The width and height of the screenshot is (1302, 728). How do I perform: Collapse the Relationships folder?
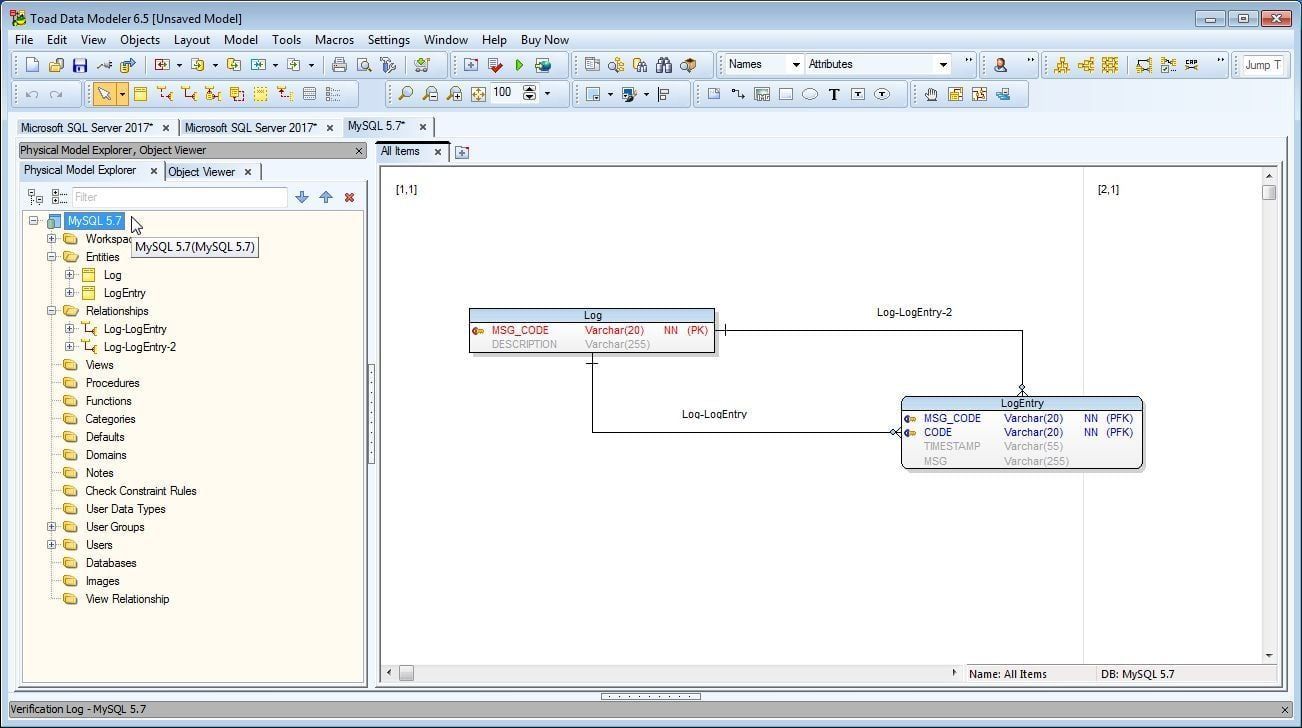51,311
